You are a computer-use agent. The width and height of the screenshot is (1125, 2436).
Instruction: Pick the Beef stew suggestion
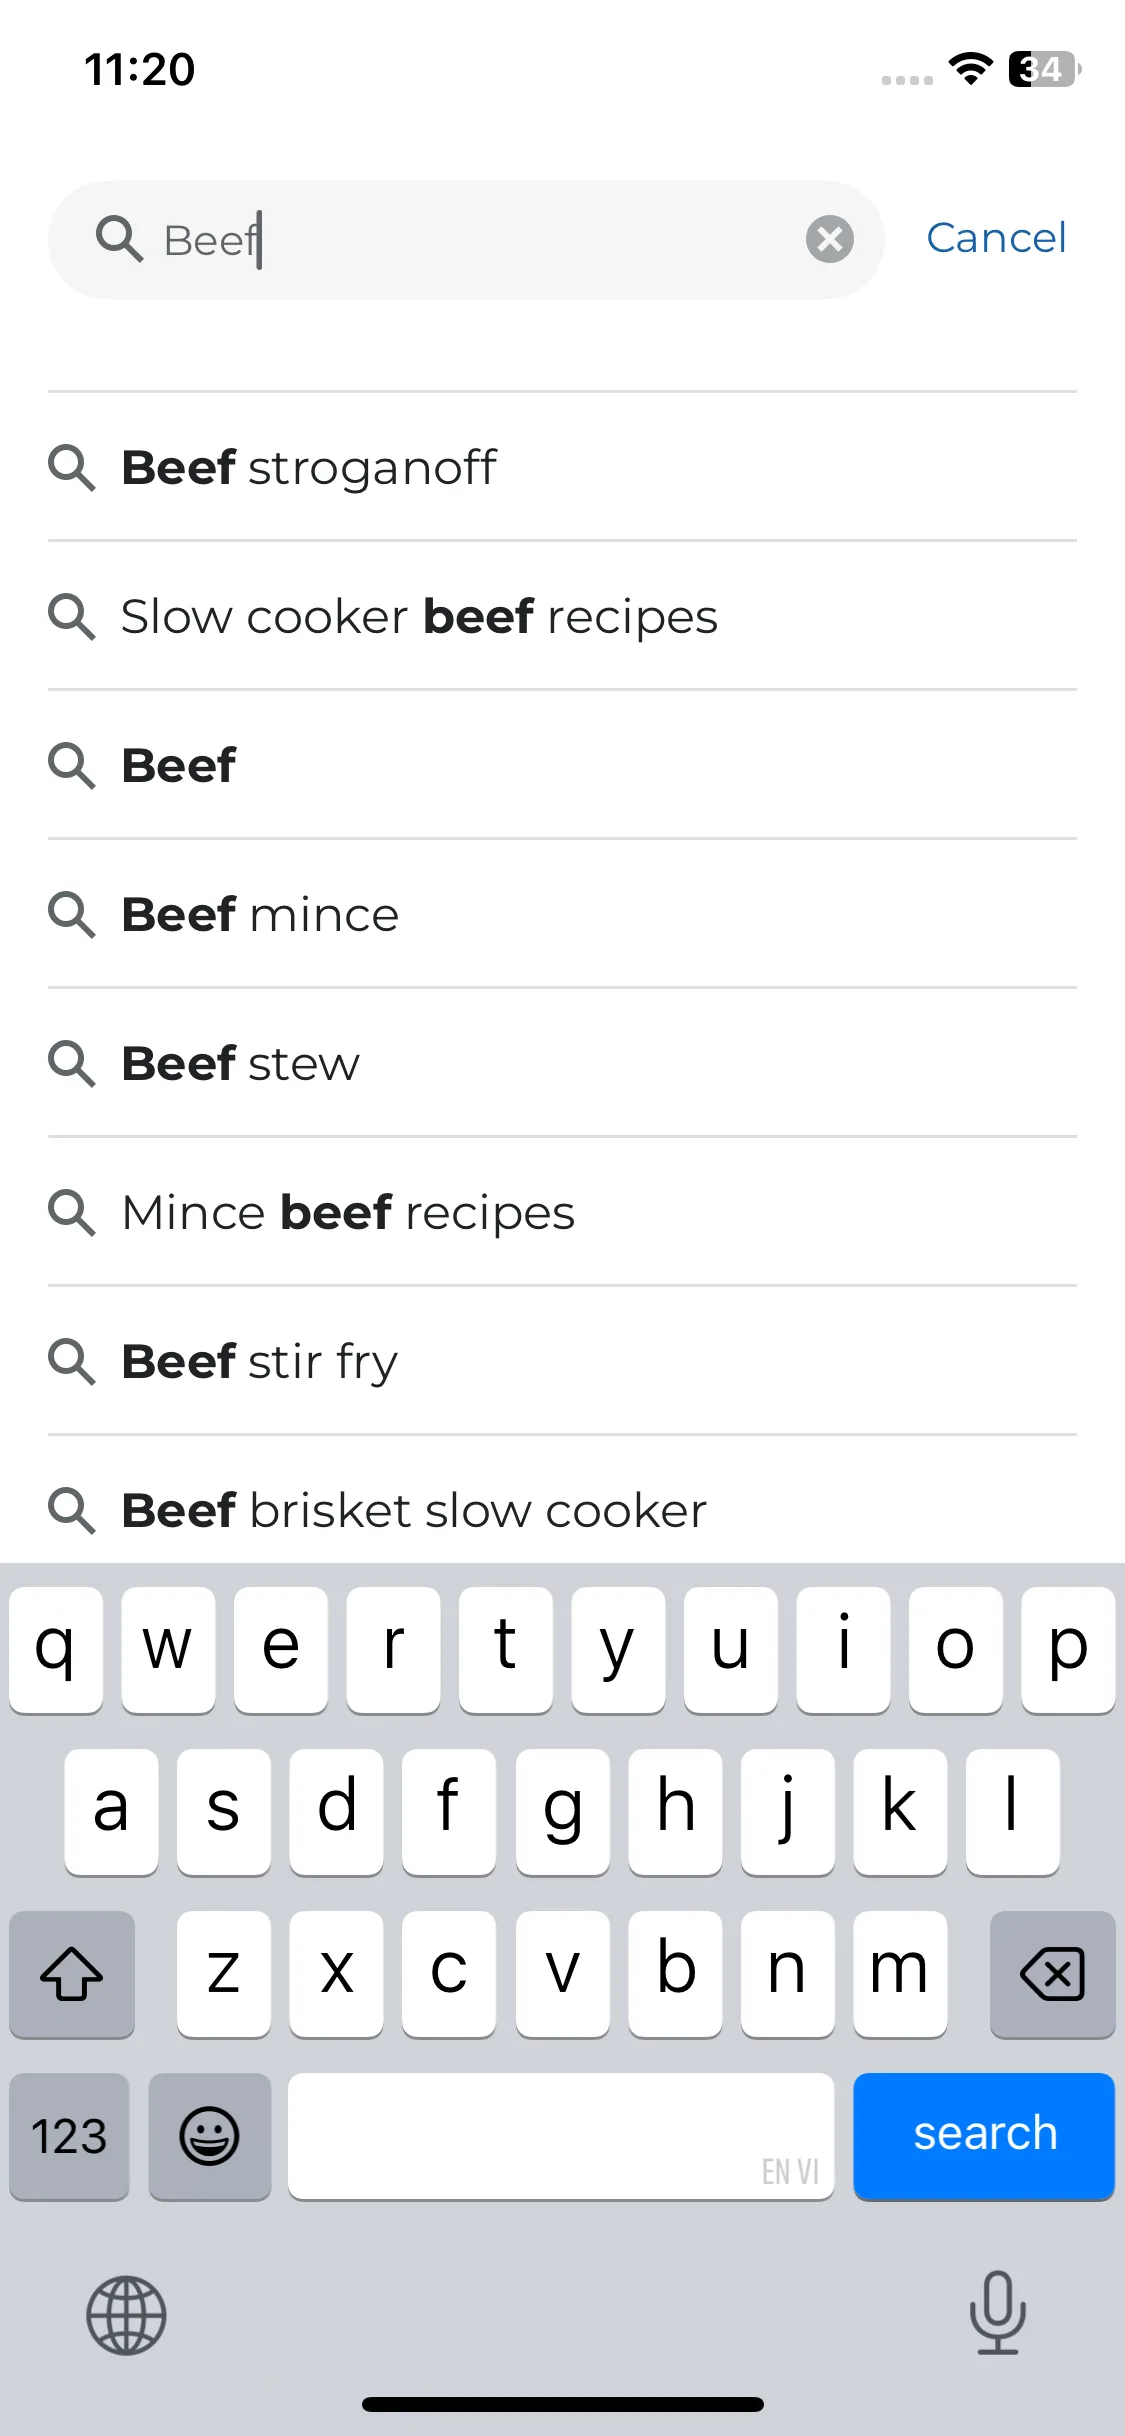pyautogui.click(x=562, y=1063)
